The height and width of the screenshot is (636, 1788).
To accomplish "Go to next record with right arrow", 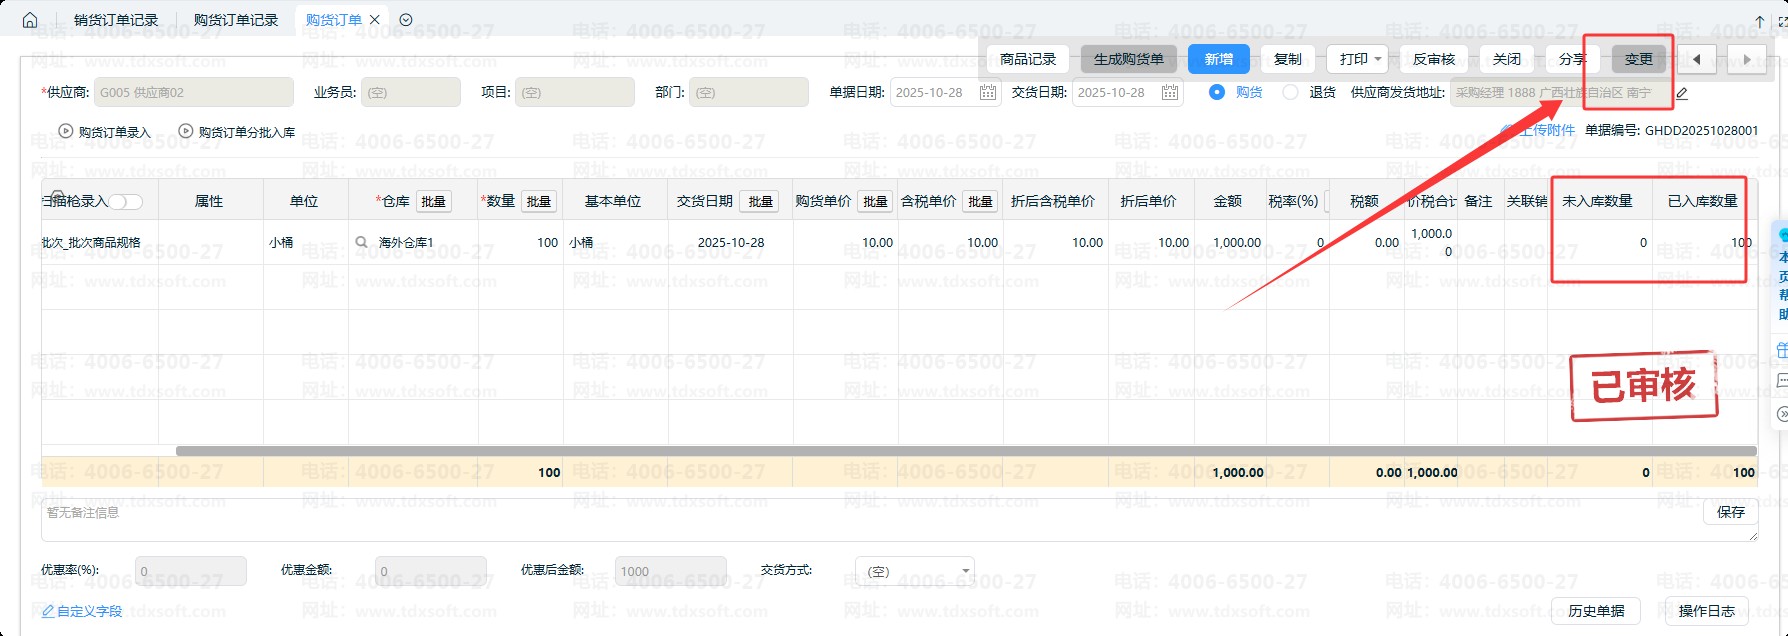I will click(x=1746, y=60).
